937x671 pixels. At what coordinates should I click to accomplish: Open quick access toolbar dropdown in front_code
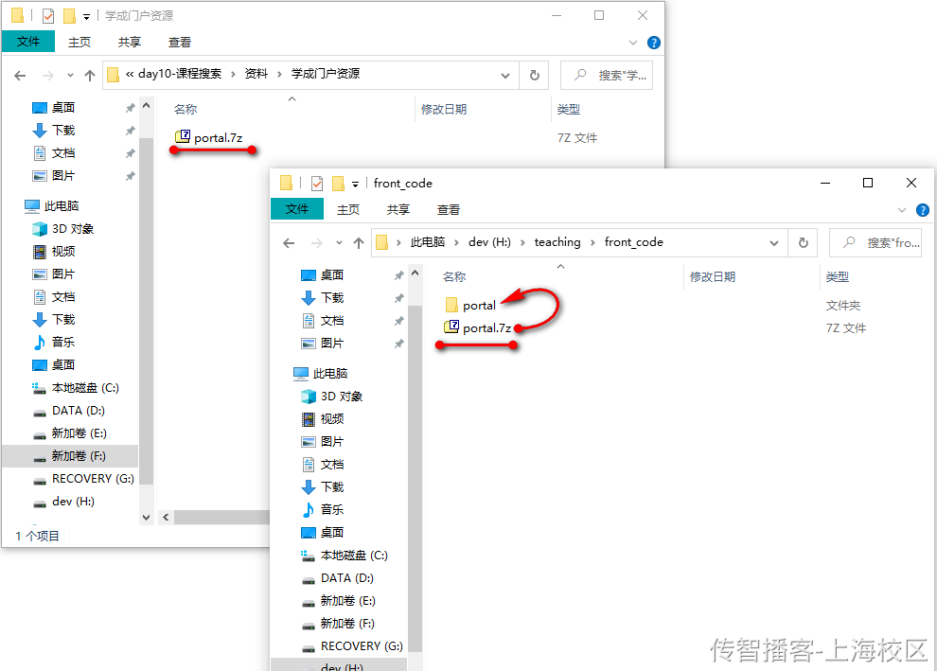(x=355, y=184)
